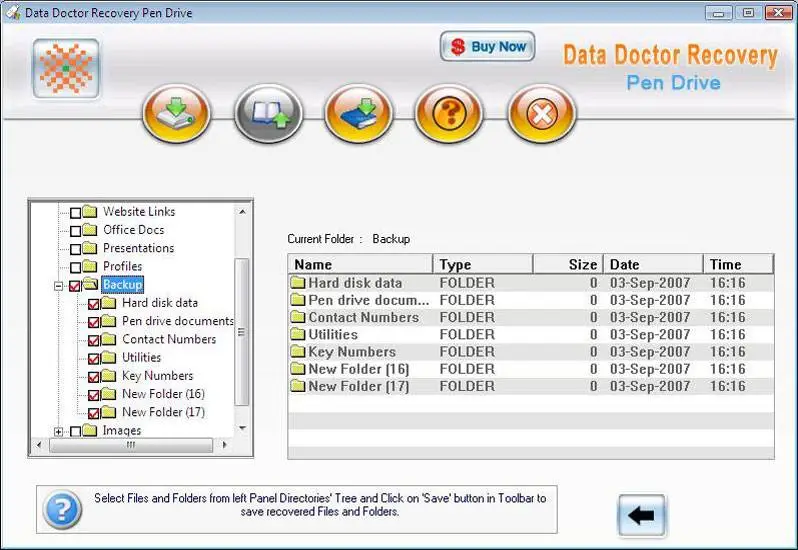Screen dimensions: 798x550
Task: Click the Utilities folder icon in list
Action: pos(298,335)
